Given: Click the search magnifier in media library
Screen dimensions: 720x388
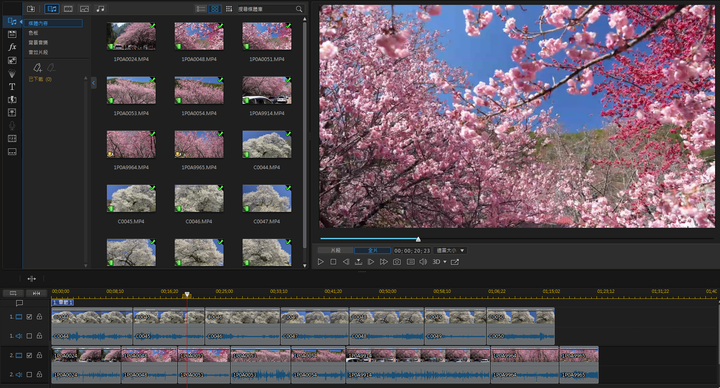Looking at the screenshot, I should (299, 9).
